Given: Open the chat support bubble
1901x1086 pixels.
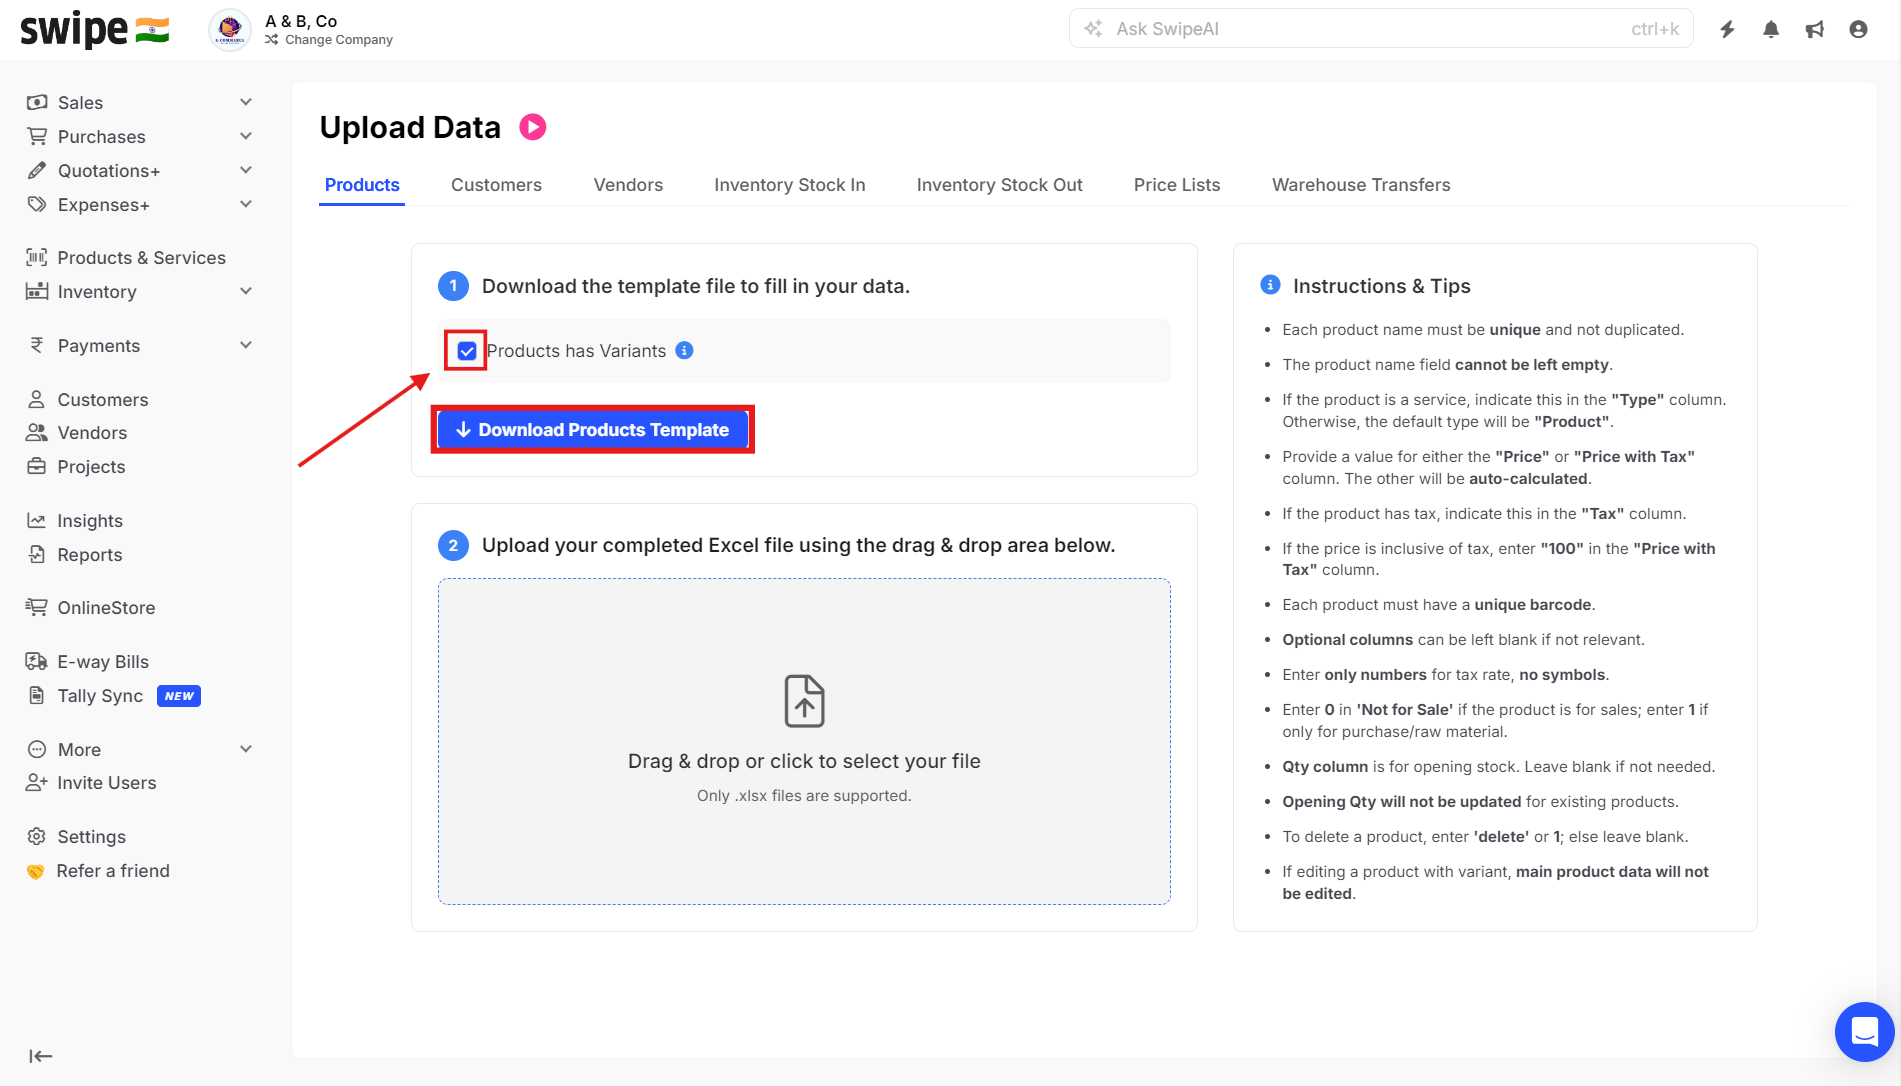Looking at the screenshot, I should tap(1864, 1031).
